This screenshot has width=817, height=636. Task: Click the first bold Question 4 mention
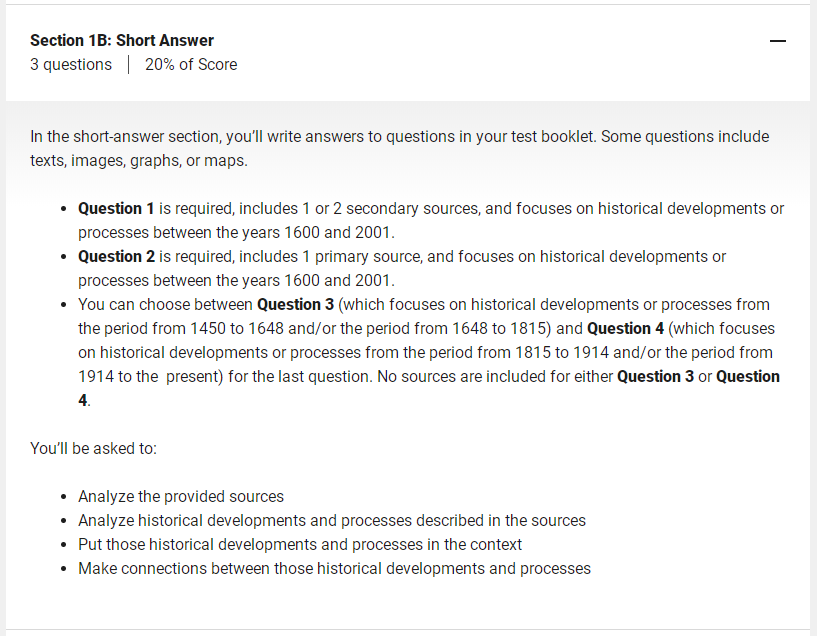(625, 328)
